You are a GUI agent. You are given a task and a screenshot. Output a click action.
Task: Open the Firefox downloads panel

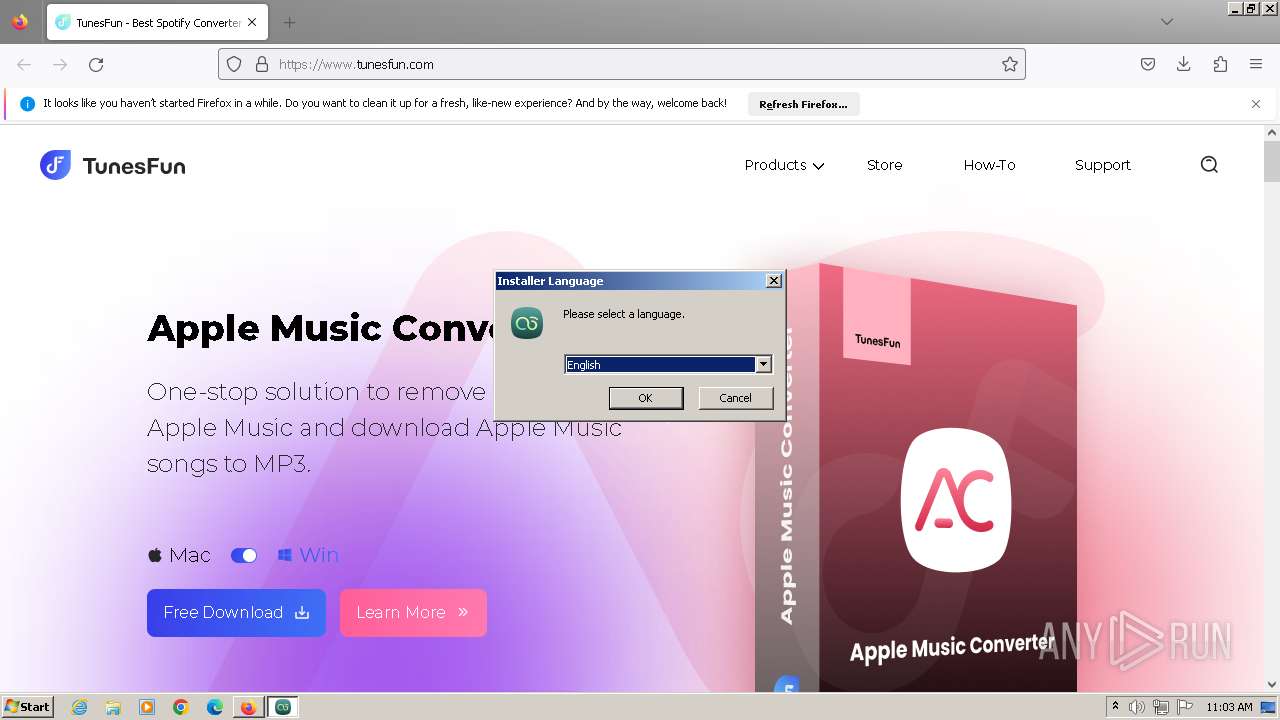coord(1184,64)
